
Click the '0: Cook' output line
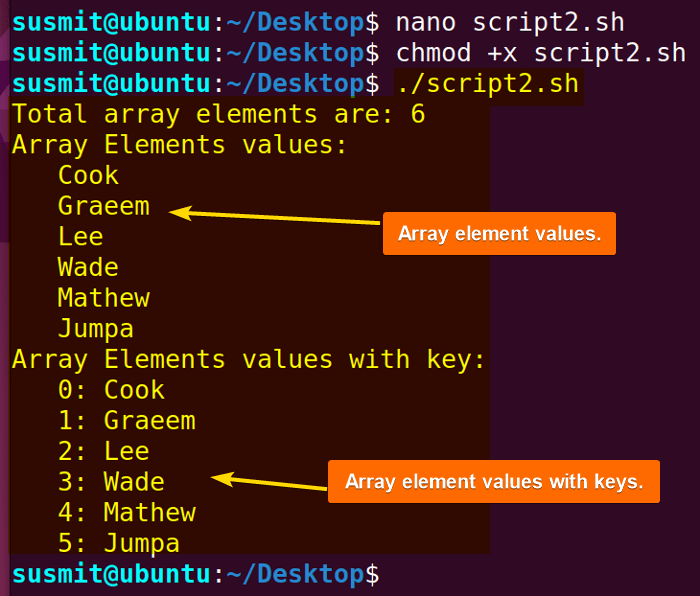(111, 390)
